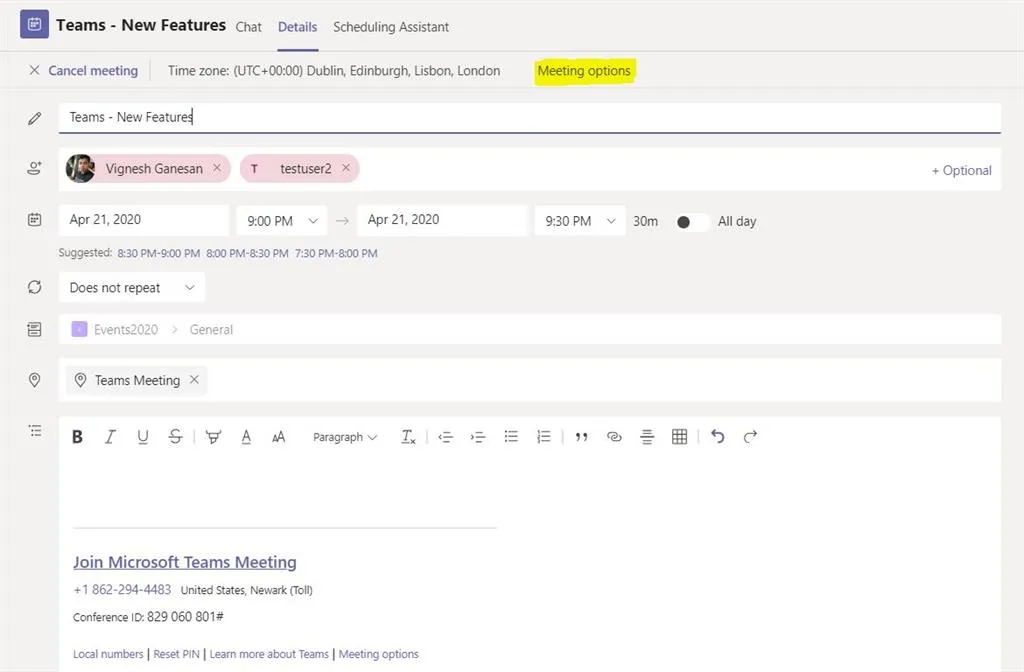Pick suggested time 8:00 PM-8:30 PM

tap(248, 253)
